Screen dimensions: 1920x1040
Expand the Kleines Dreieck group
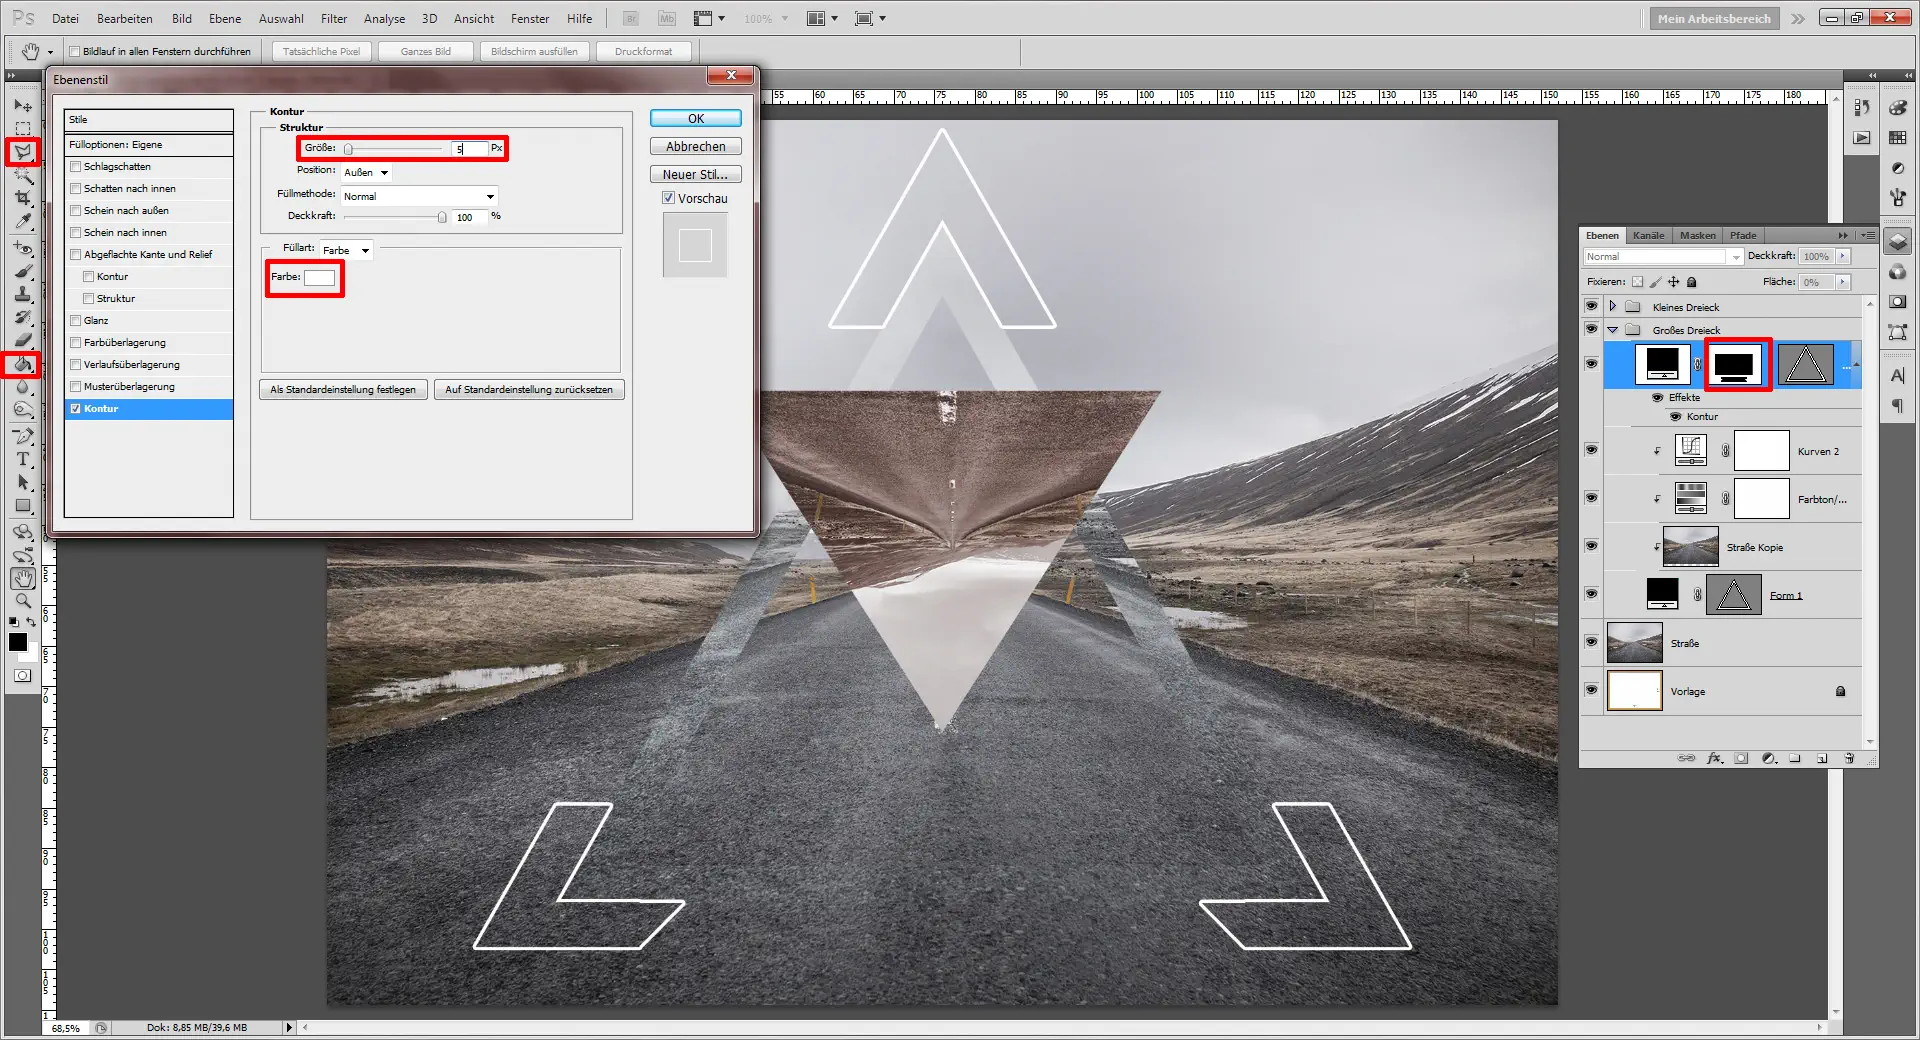tap(1612, 306)
